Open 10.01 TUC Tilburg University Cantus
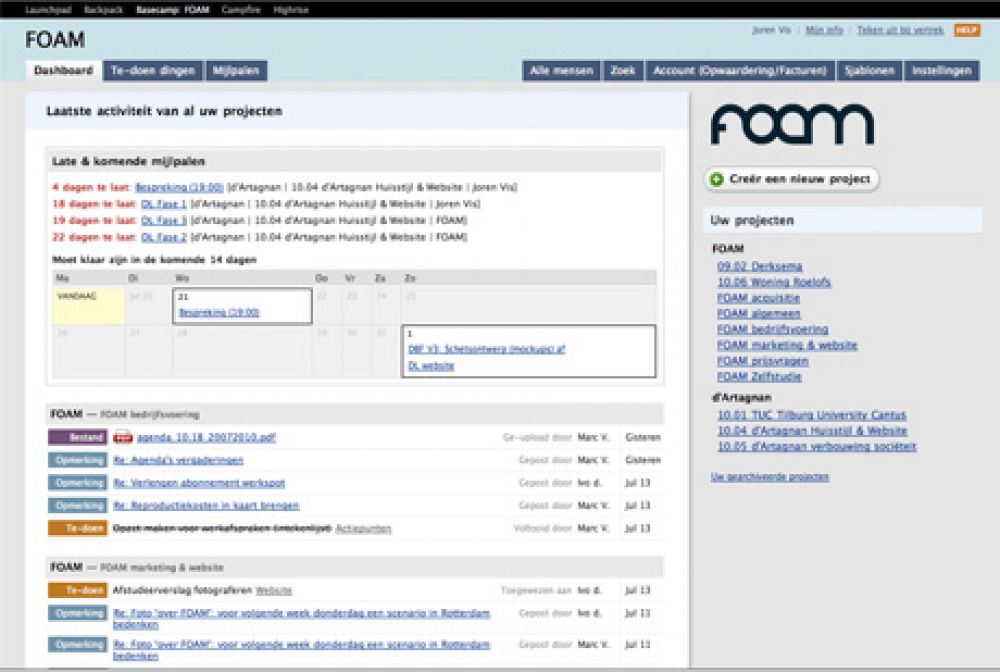The height and width of the screenshot is (672, 1000). [812, 415]
